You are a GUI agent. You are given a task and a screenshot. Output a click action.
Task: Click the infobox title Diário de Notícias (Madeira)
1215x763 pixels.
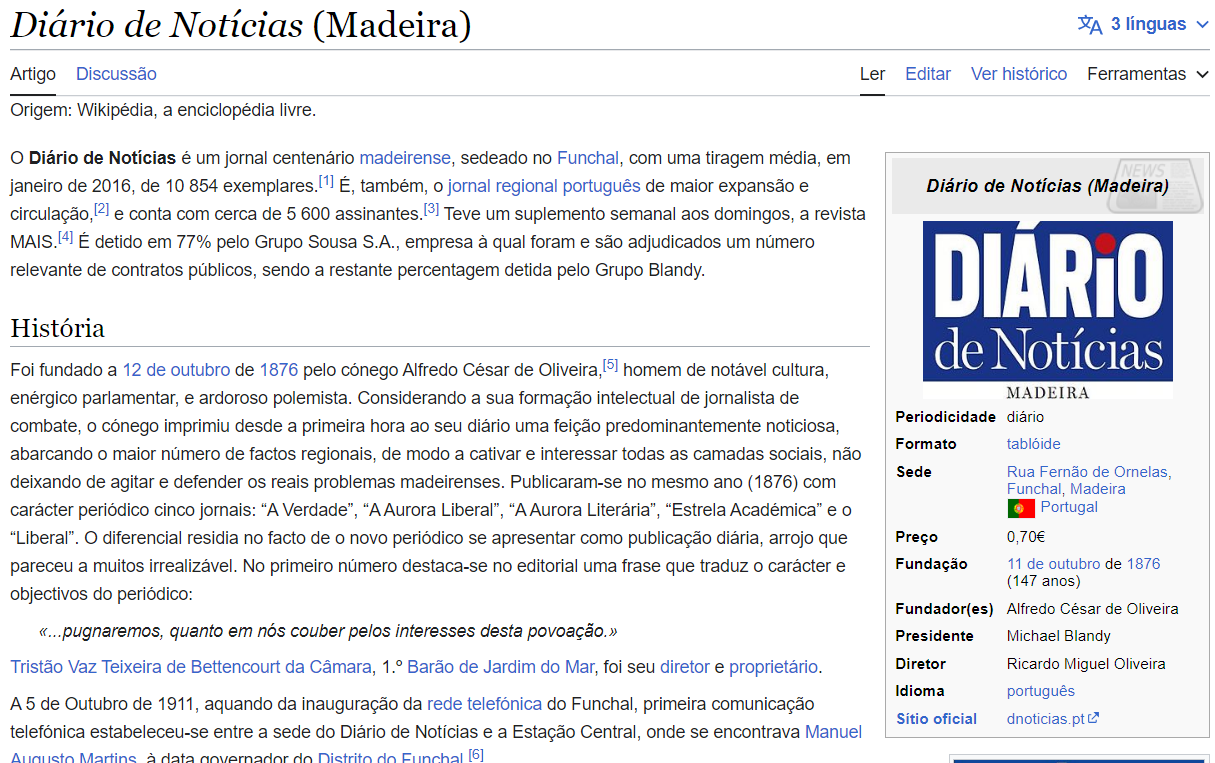[x=1047, y=186]
